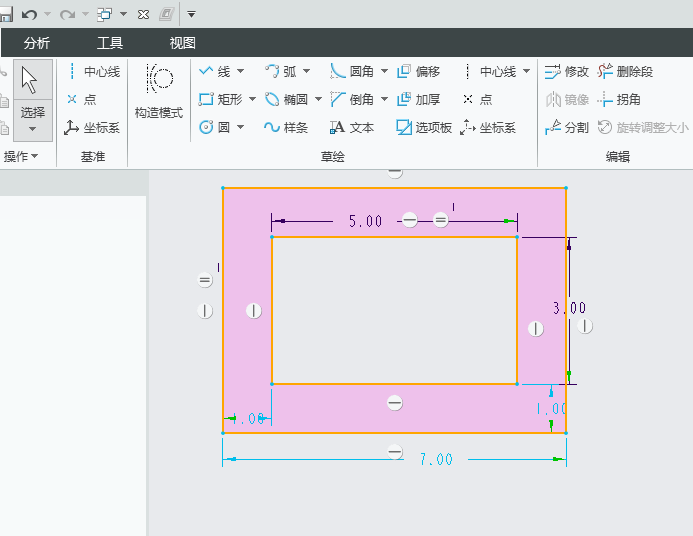
Task: Click the Divide (分割) button
Action: click(567, 128)
